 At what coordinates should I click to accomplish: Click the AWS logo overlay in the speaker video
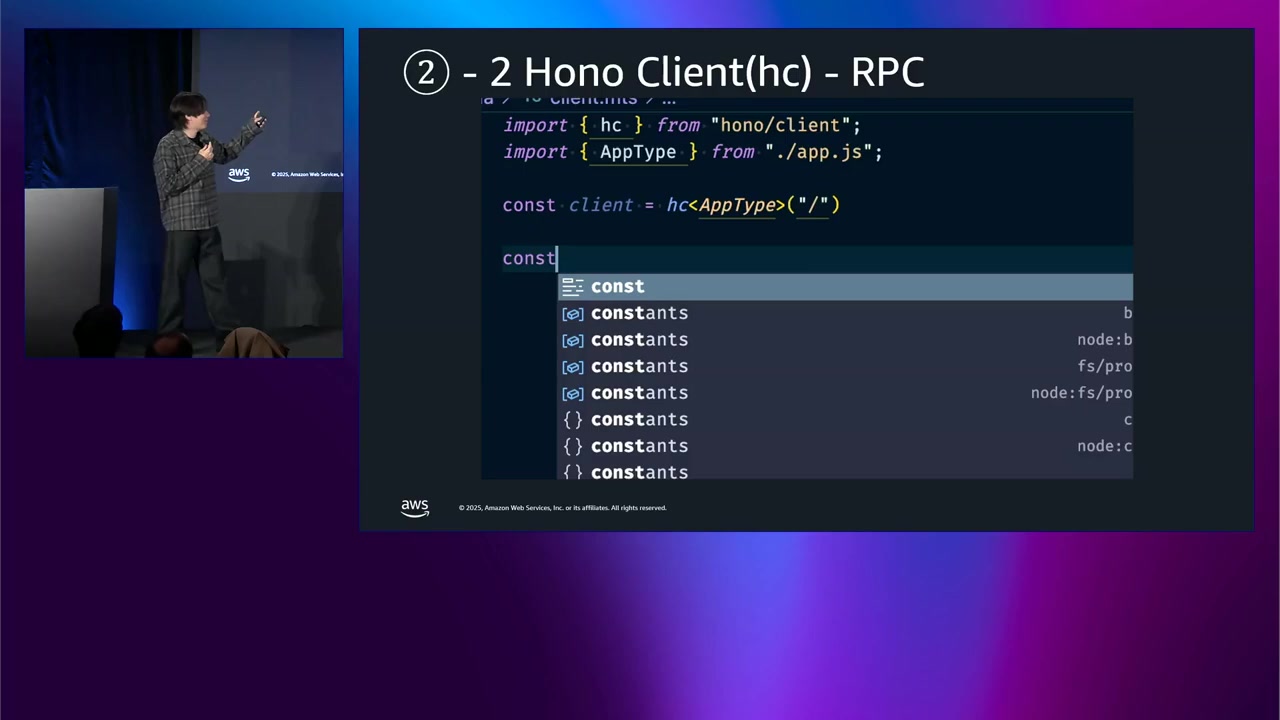click(238, 174)
